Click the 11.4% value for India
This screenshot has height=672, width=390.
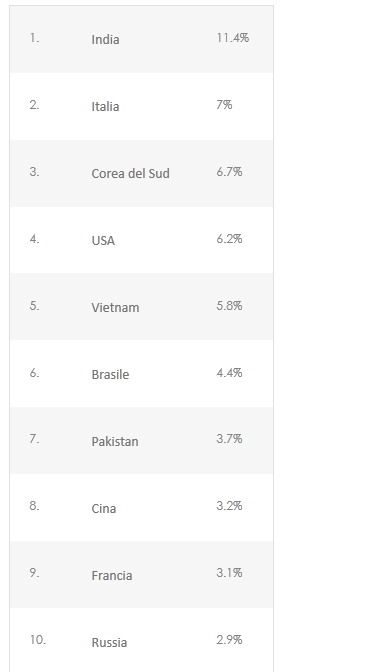pyautogui.click(x=232, y=38)
